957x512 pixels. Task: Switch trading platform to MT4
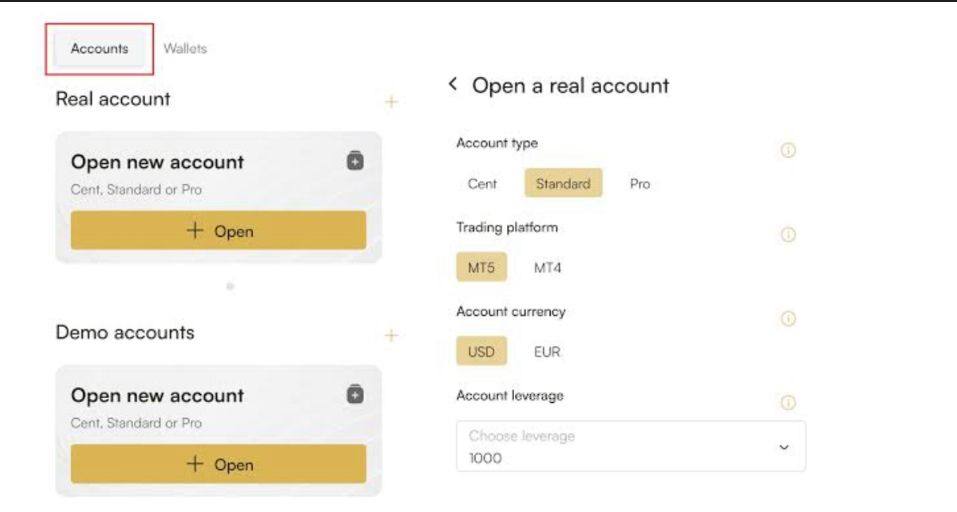point(547,268)
